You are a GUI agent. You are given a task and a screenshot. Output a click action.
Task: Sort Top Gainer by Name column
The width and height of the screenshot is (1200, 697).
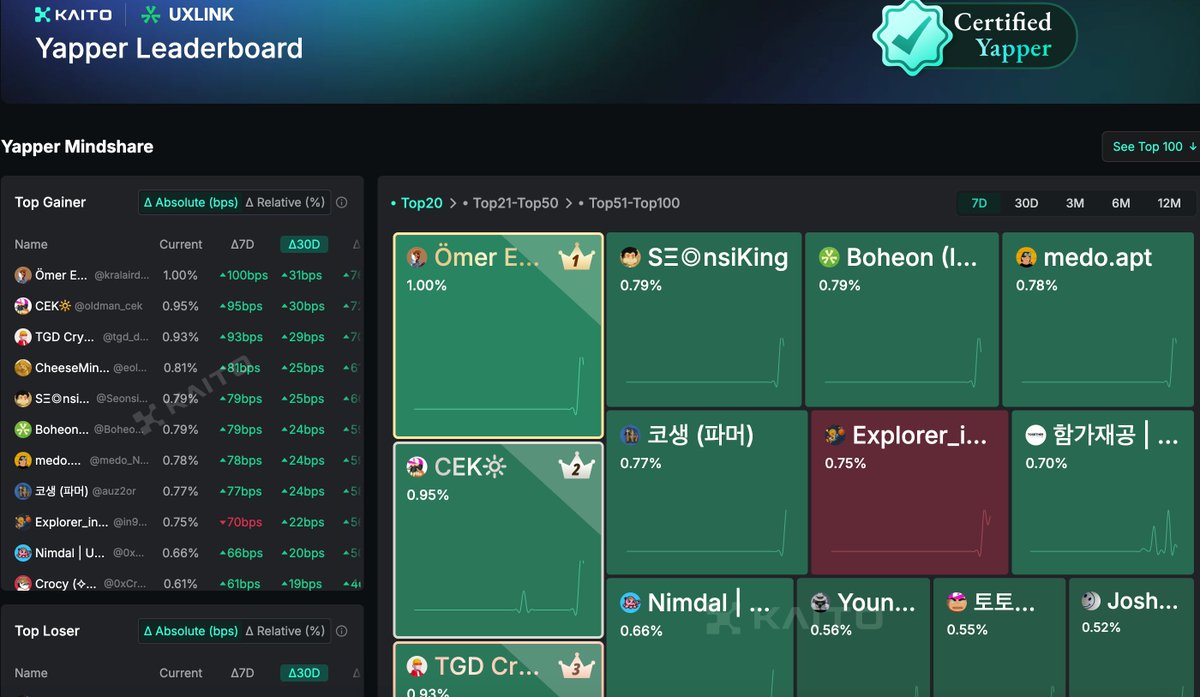pyautogui.click(x=31, y=244)
